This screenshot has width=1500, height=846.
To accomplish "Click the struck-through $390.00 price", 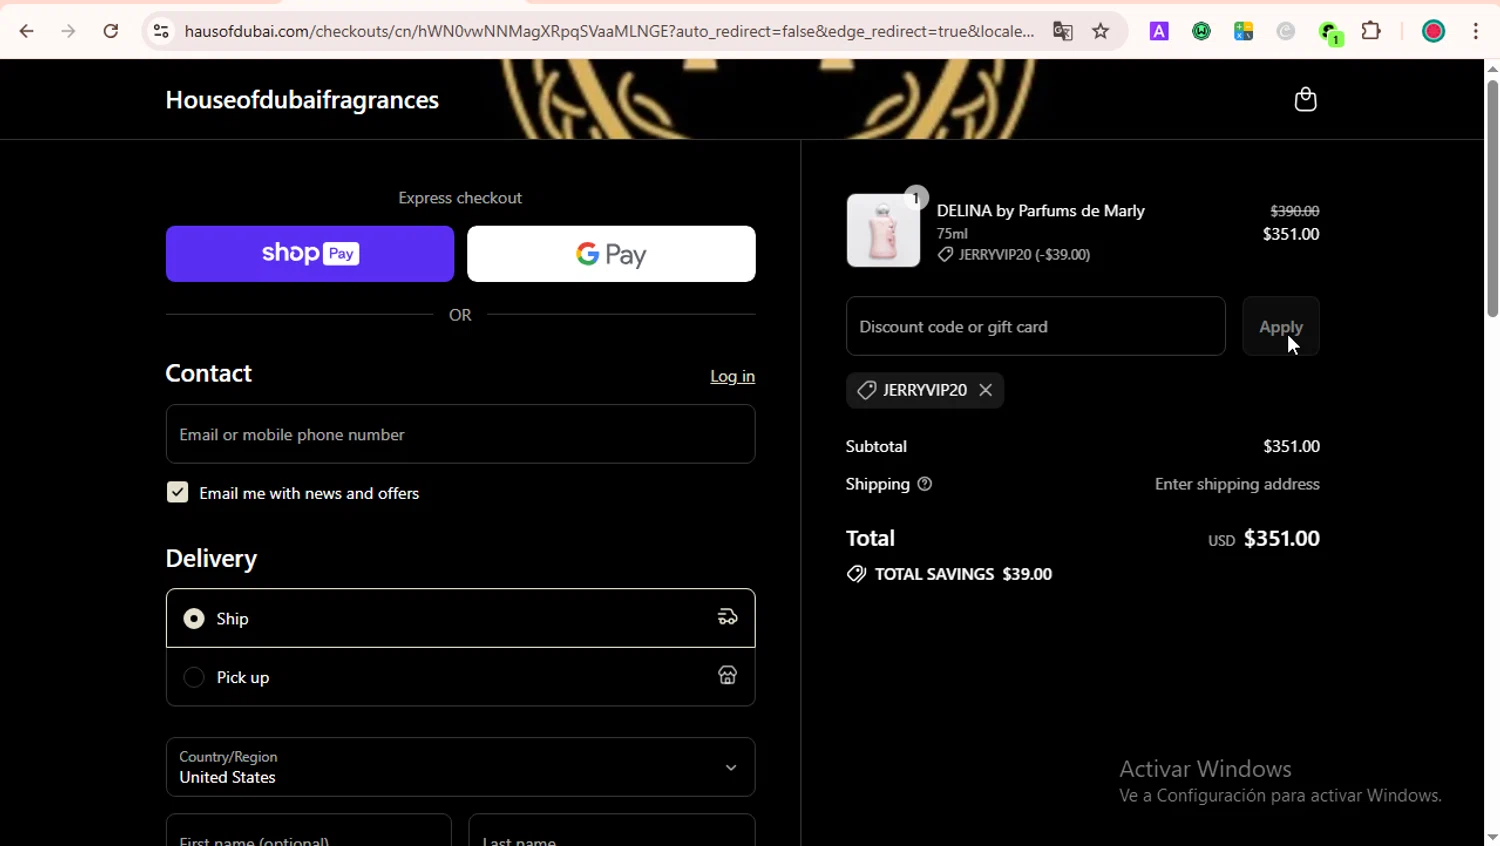I will (x=1294, y=211).
